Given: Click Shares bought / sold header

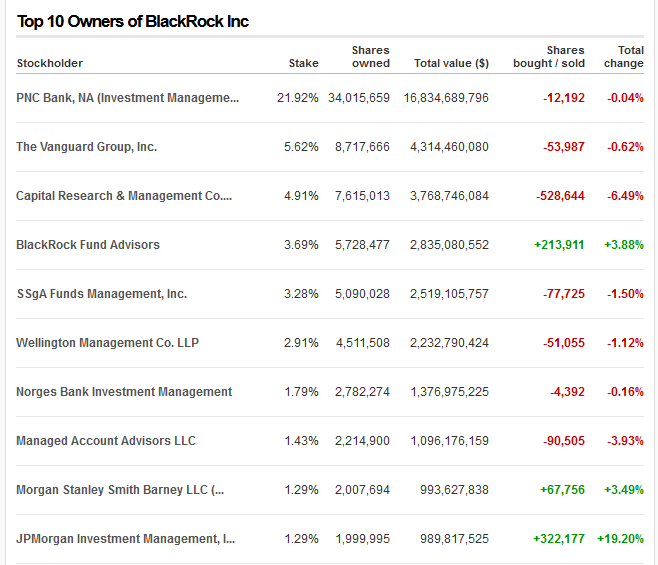Looking at the screenshot, I should (552, 57).
